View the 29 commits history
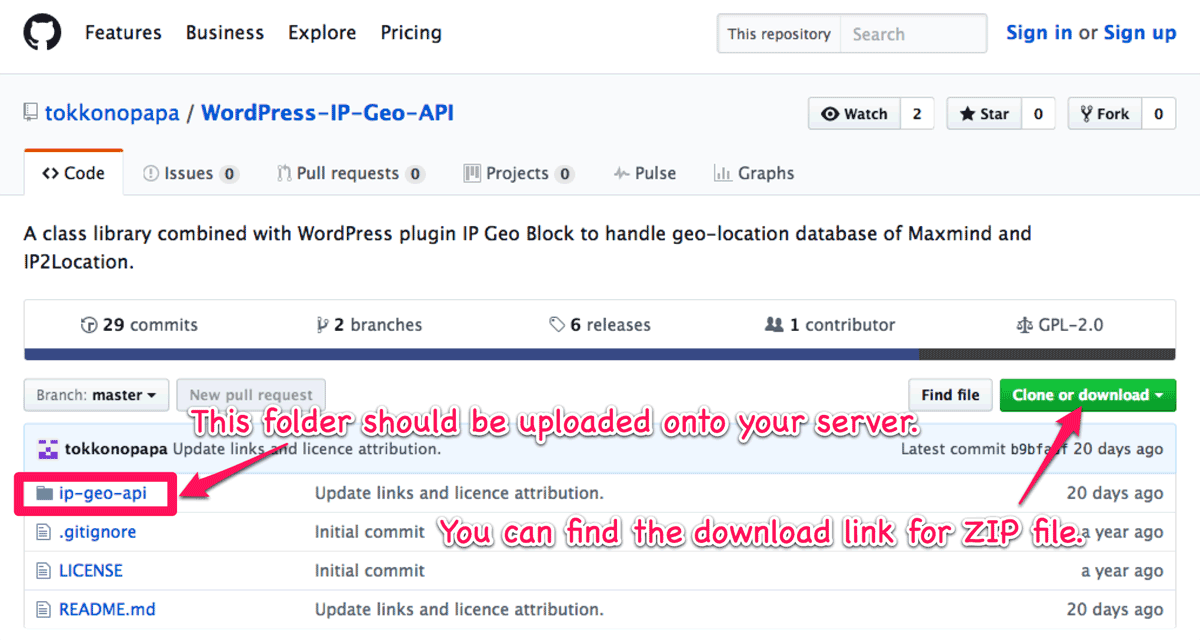This screenshot has height=640, width=1200. [139, 325]
